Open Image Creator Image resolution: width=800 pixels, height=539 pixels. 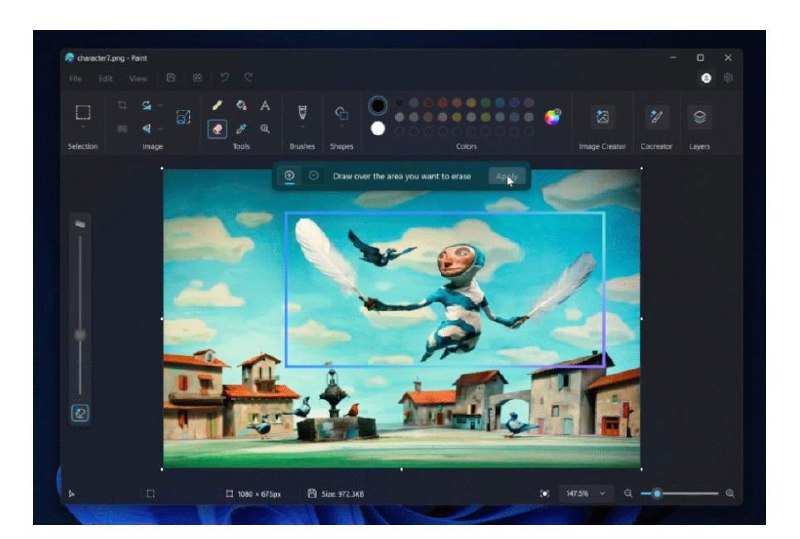coord(603,117)
